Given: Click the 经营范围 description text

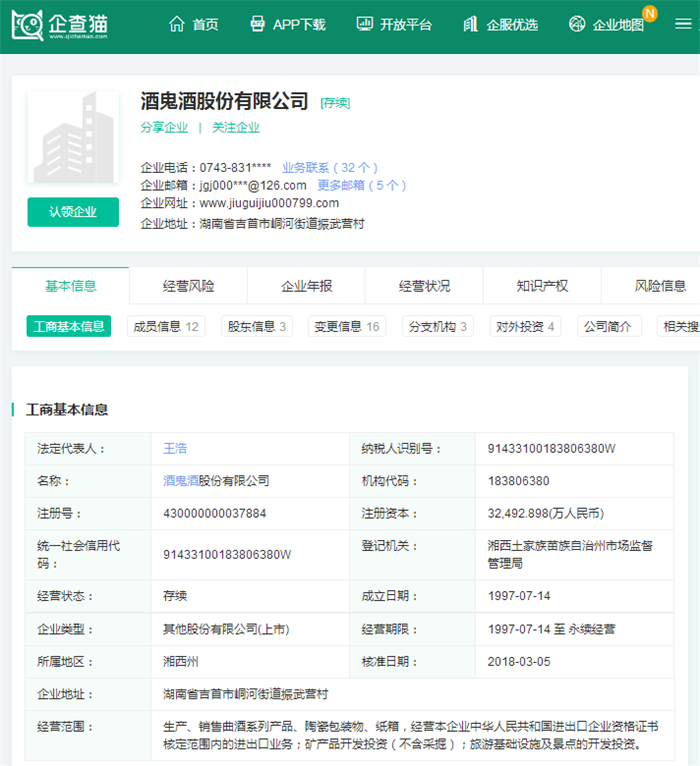Looking at the screenshot, I should point(411,735).
